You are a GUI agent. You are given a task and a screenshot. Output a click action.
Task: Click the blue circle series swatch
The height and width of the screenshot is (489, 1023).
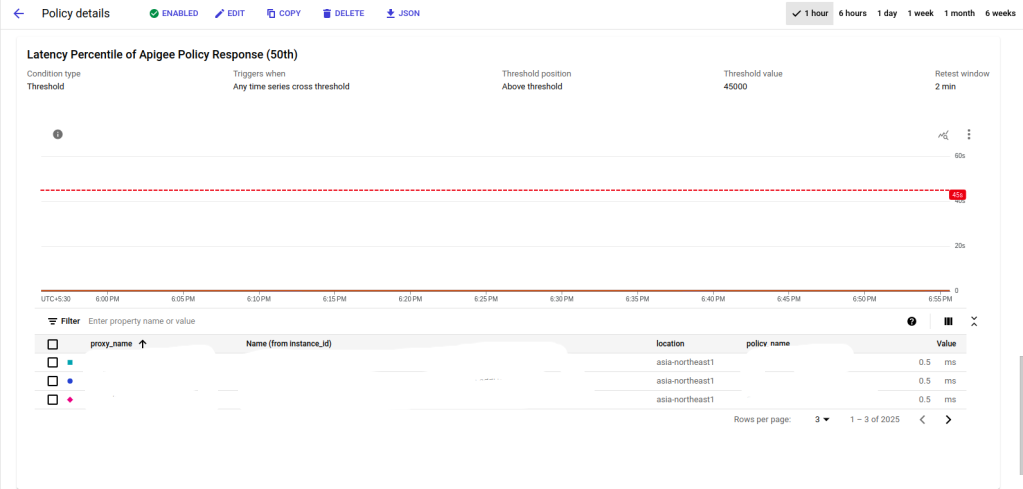[x=70, y=381]
